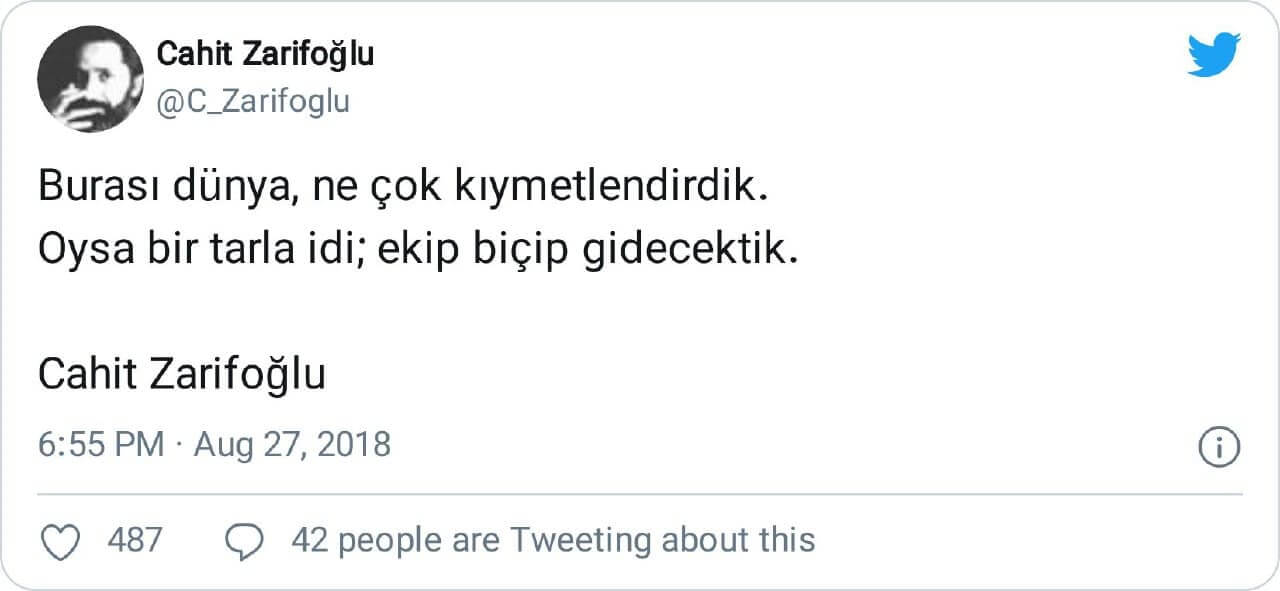Click the number 42 beside the reply icon
Screen dimensions: 1280x591
310,540
